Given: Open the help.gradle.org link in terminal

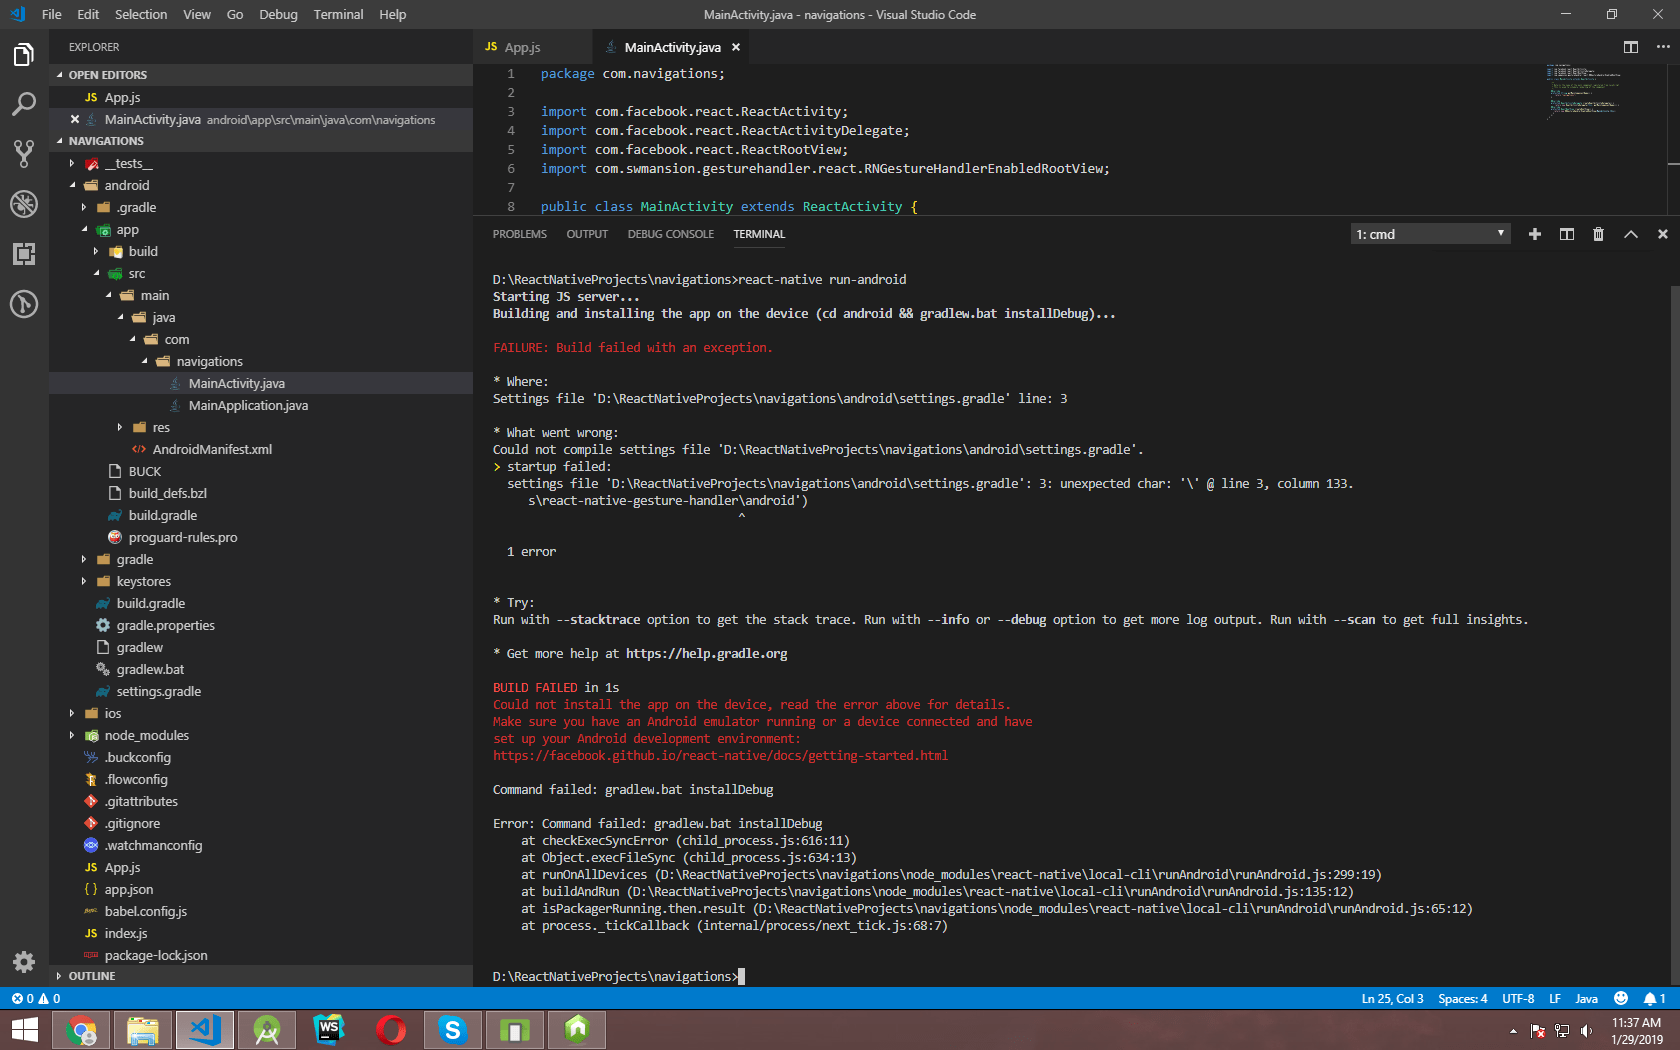Looking at the screenshot, I should pyautogui.click(x=706, y=653).
